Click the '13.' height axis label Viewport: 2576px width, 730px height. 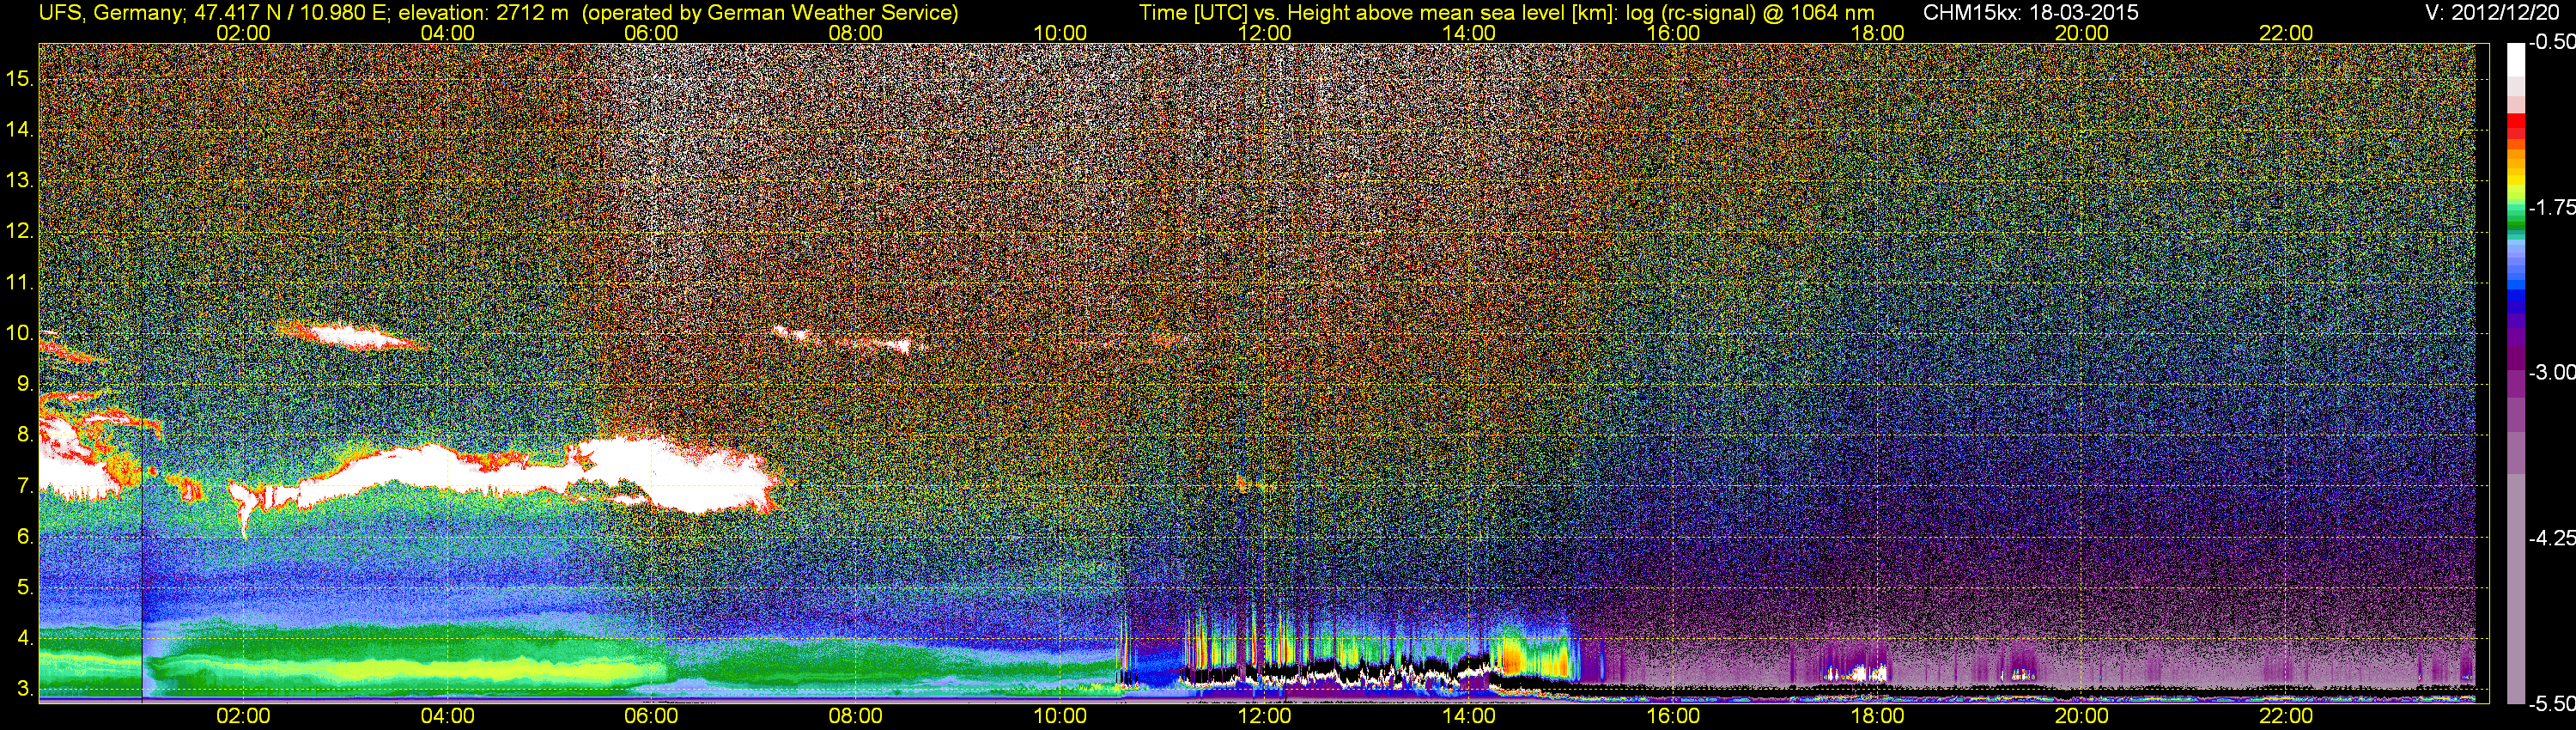(x=20, y=180)
